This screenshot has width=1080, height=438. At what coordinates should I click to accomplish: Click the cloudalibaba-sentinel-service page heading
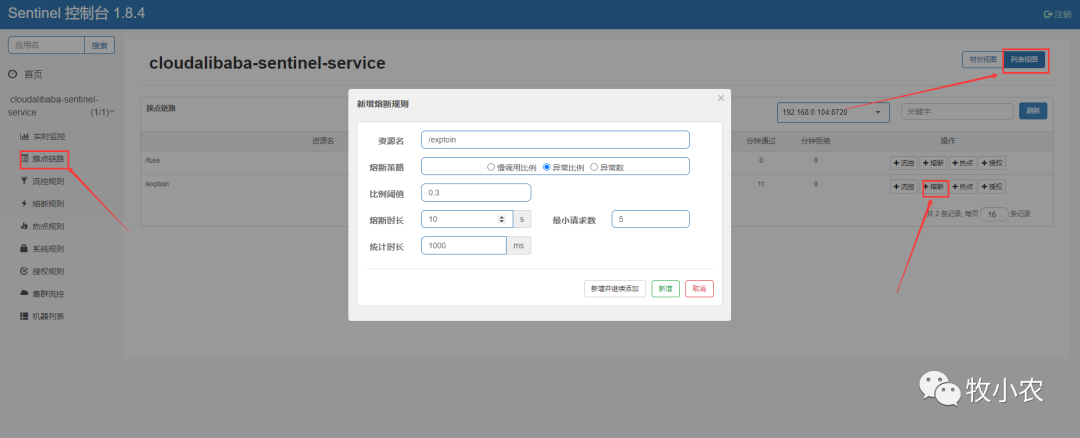pyautogui.click(x=267, y=63)
